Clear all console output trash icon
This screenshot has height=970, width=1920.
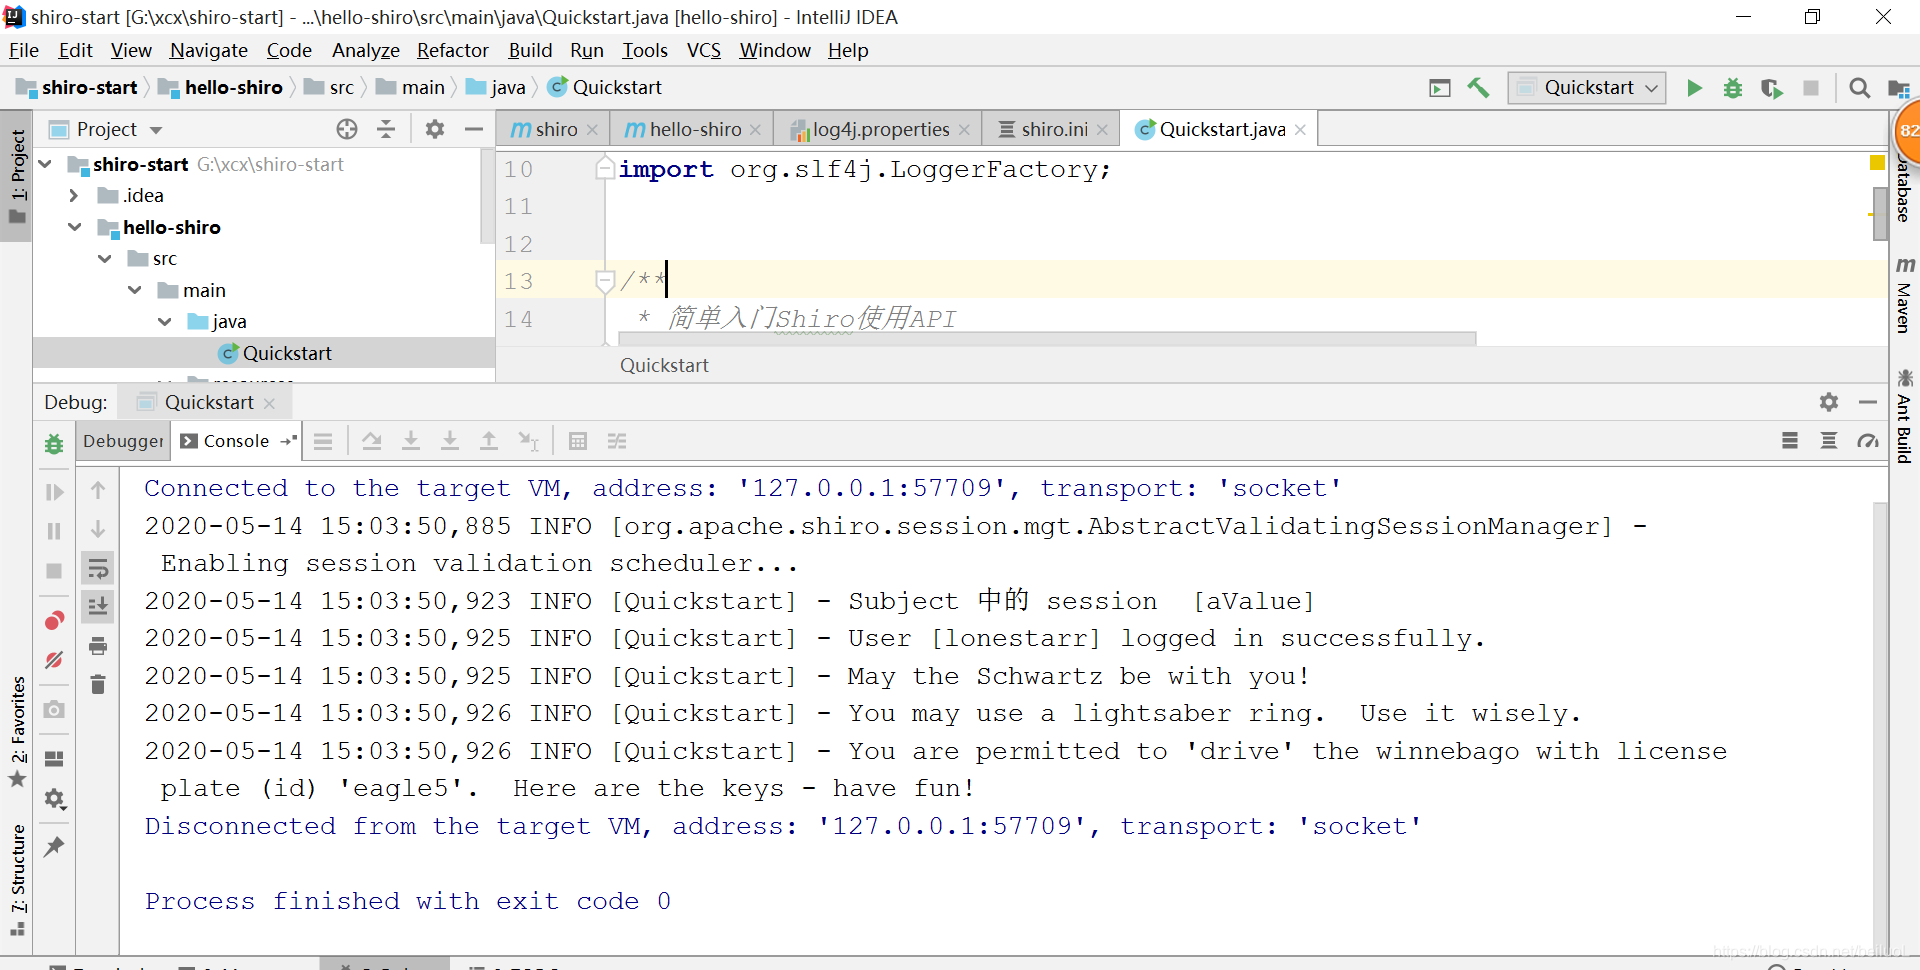pyautogui.click(x=98, y=685)
